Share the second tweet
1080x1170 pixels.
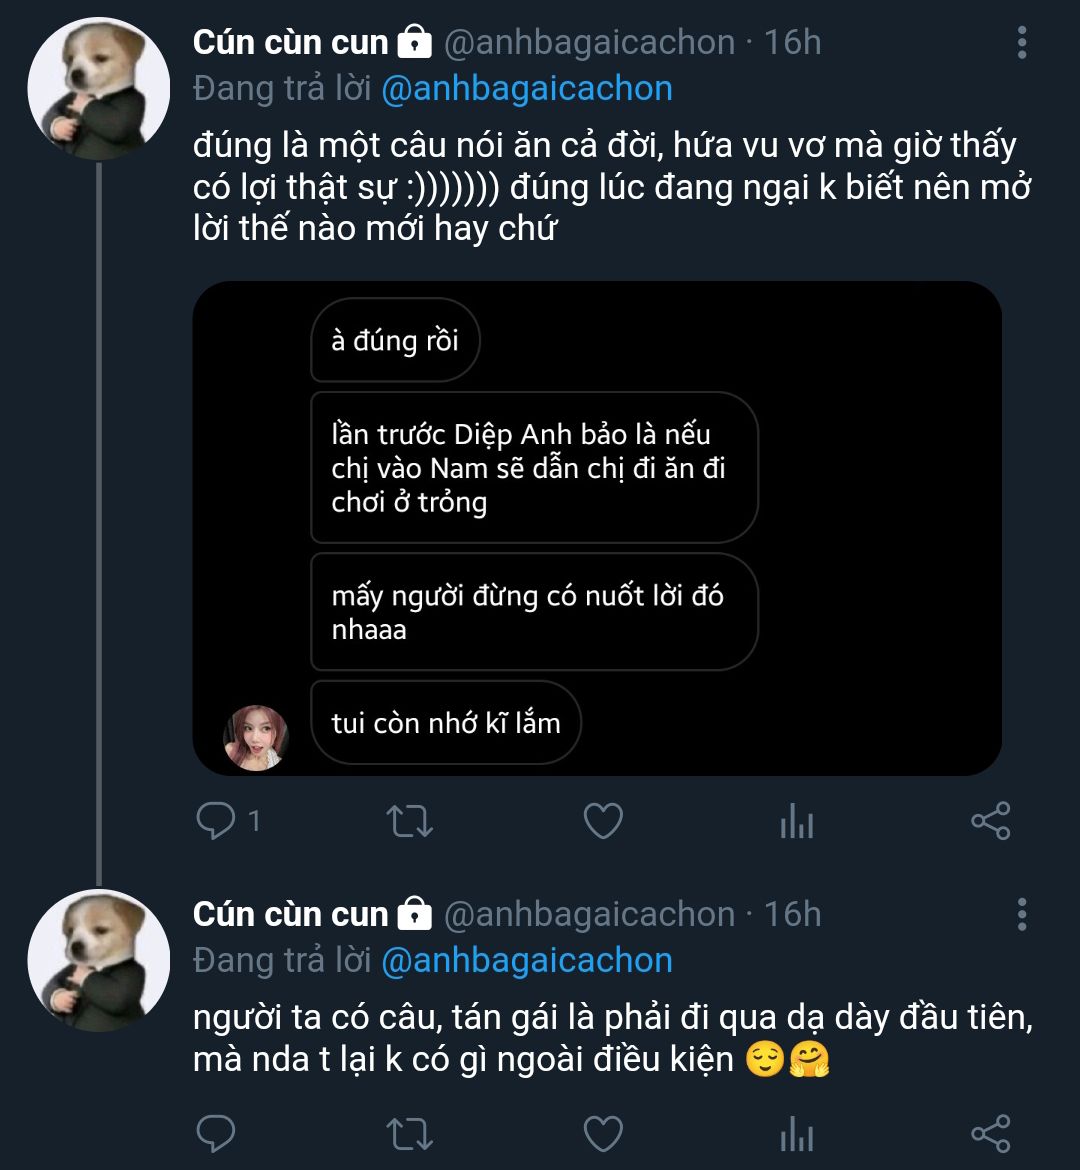(991, 1134)
